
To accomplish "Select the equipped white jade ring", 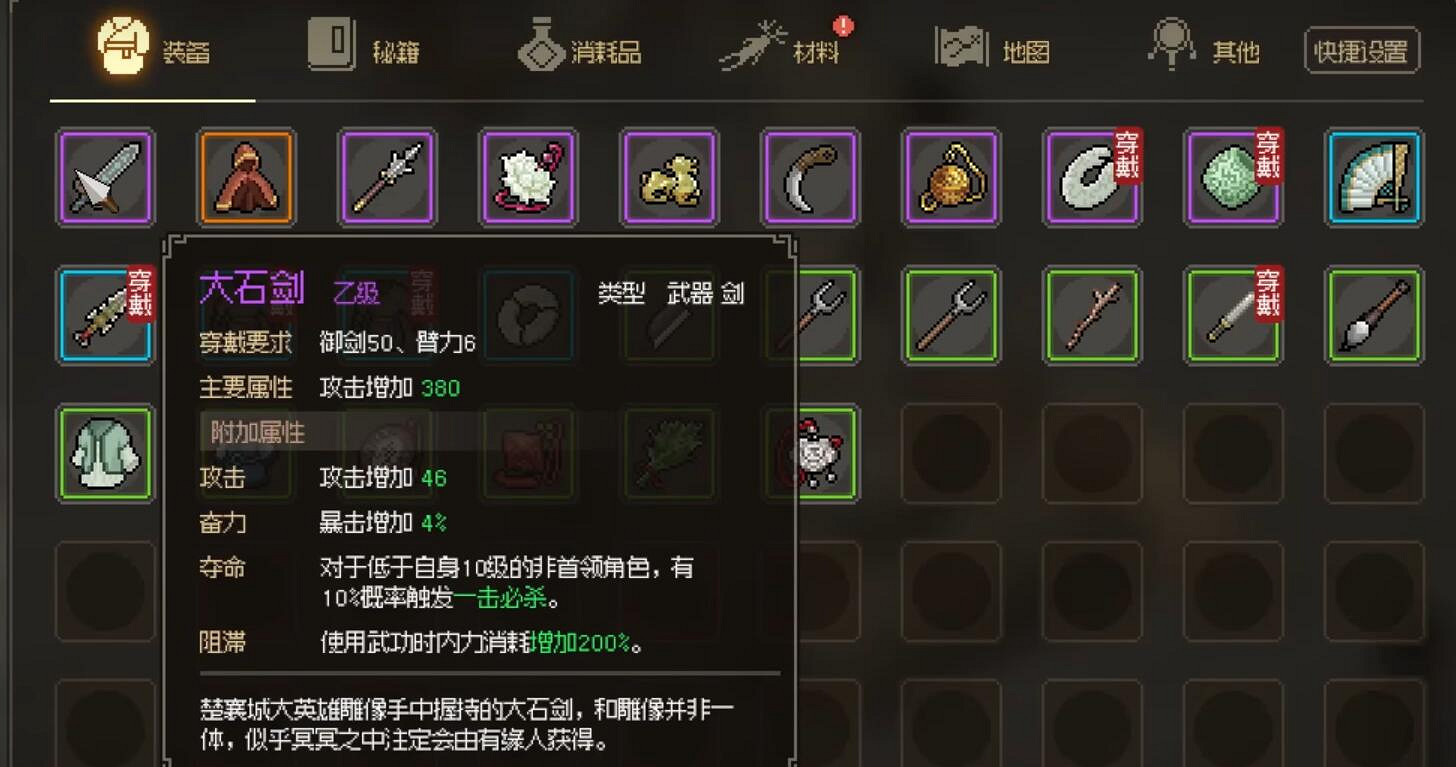I will click(1093, 177).
